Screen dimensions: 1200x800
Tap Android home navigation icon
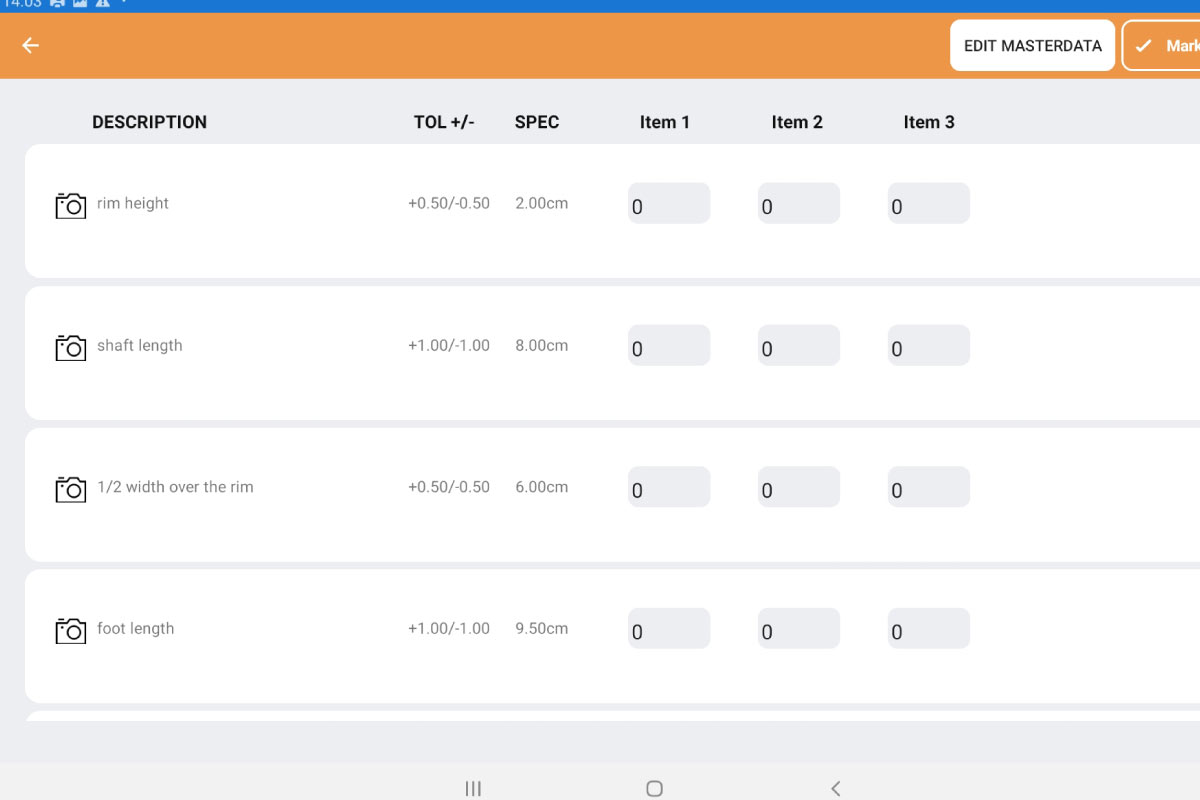[654, 788]
